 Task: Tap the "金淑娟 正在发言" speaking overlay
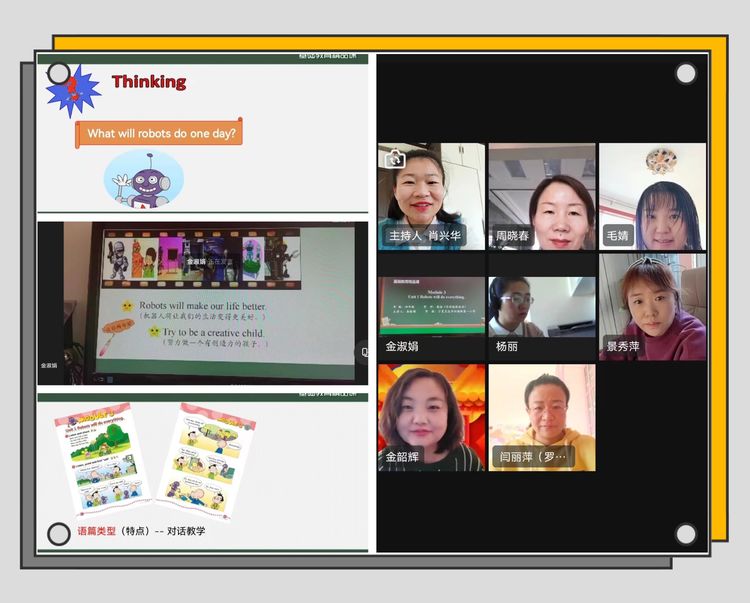pyautogui.click(x=210, y=262)
